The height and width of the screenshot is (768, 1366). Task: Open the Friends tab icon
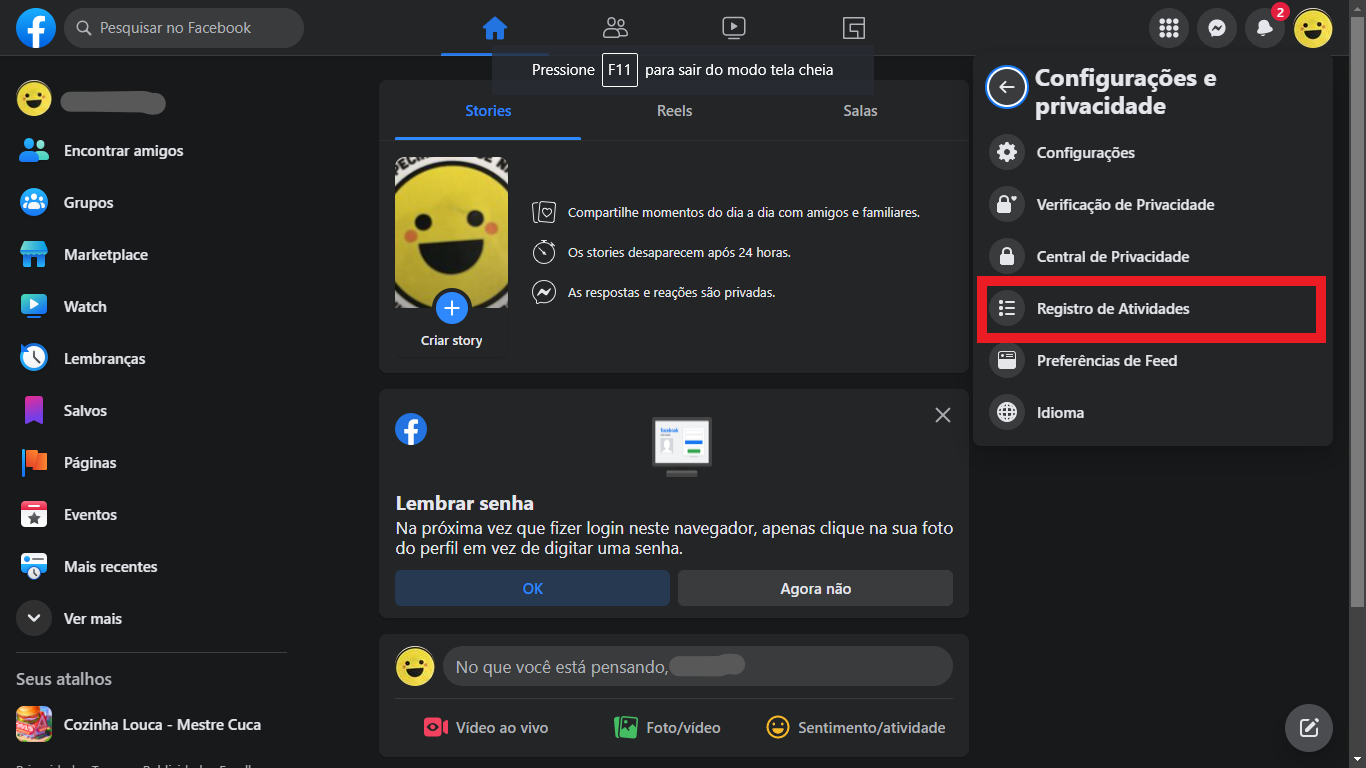click(x=615, y=28)
